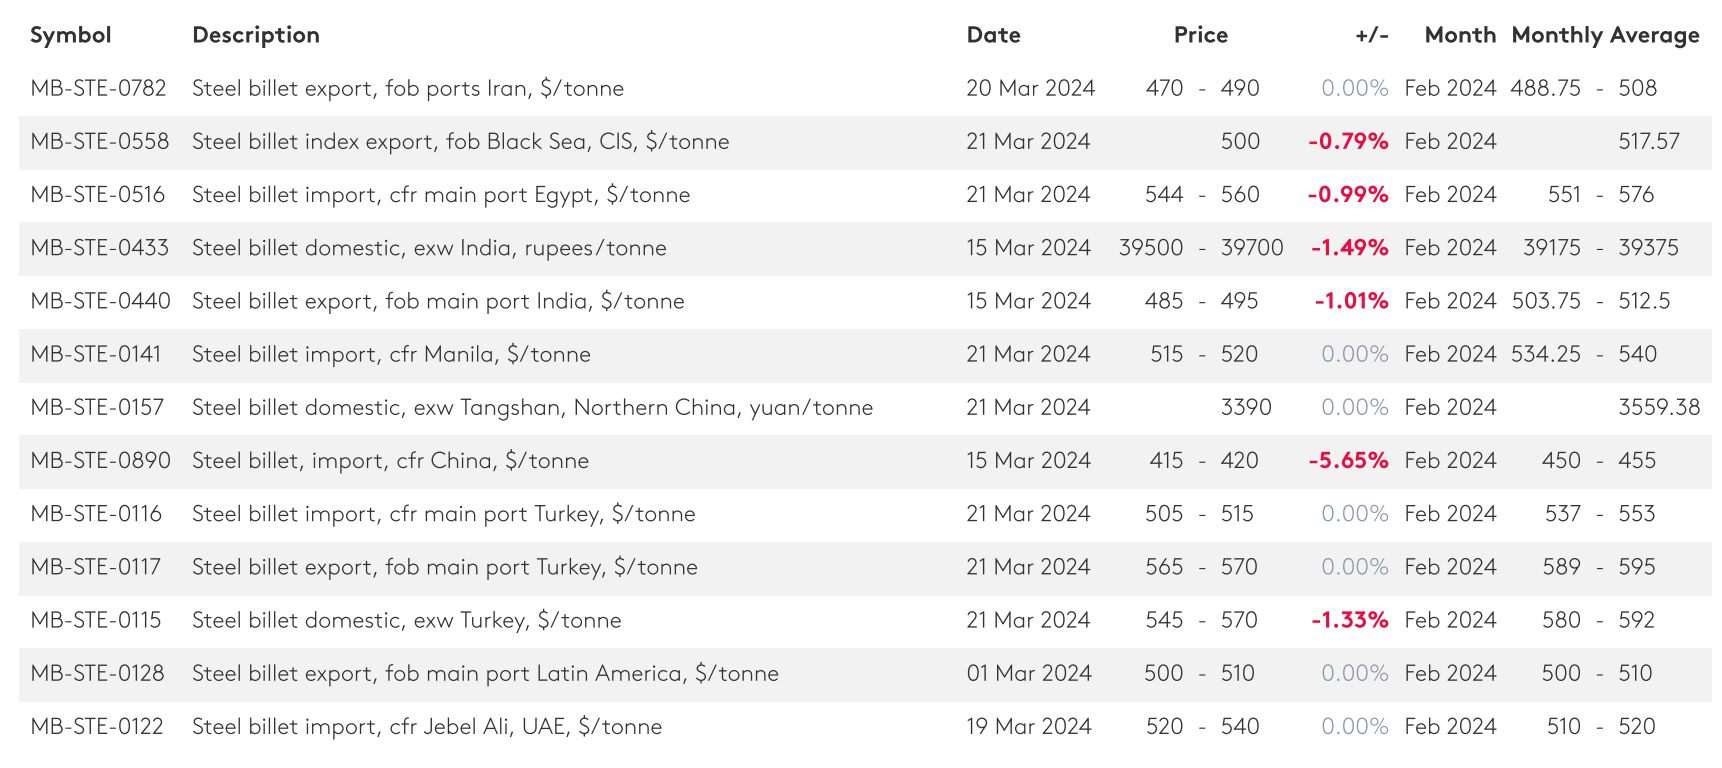This screenshot has height=768, width=1722.
Task: Click the Date column header
Action: point(993,35)
